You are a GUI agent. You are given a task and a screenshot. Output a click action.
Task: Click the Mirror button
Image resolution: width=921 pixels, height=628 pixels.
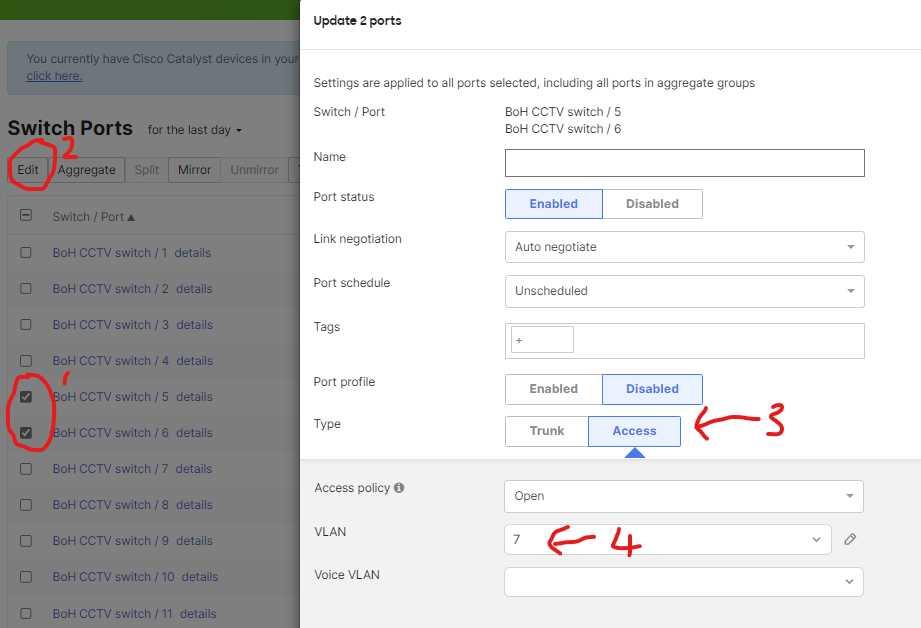click(x=194, y=169)
